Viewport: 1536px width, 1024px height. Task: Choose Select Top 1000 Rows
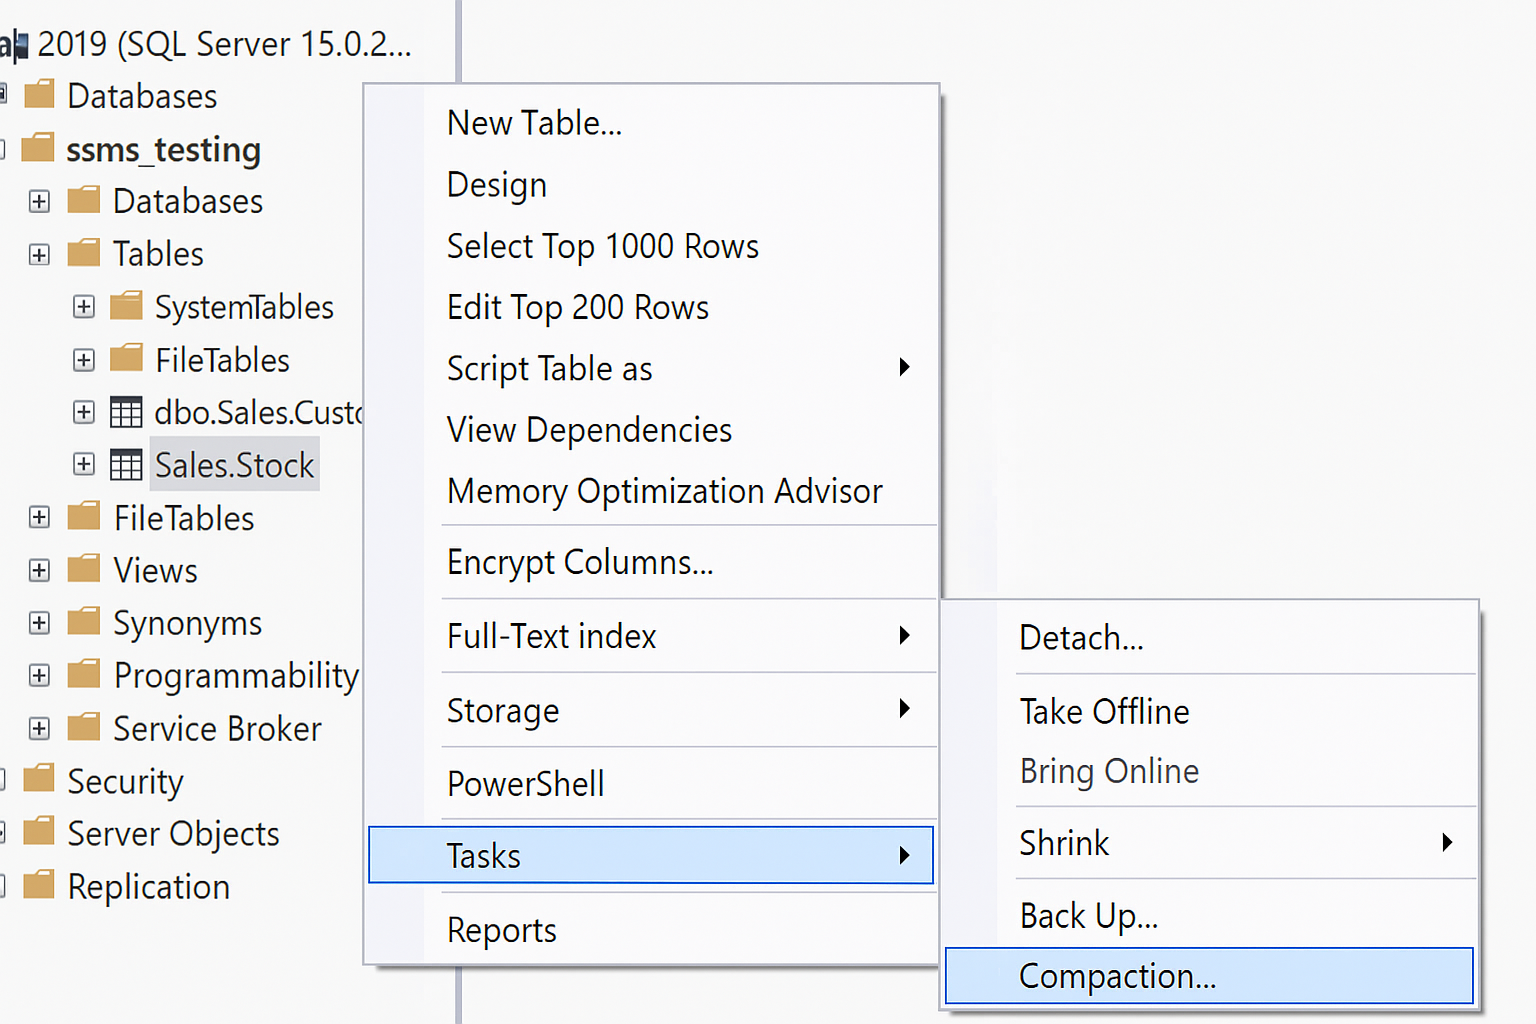click(602, 246)
